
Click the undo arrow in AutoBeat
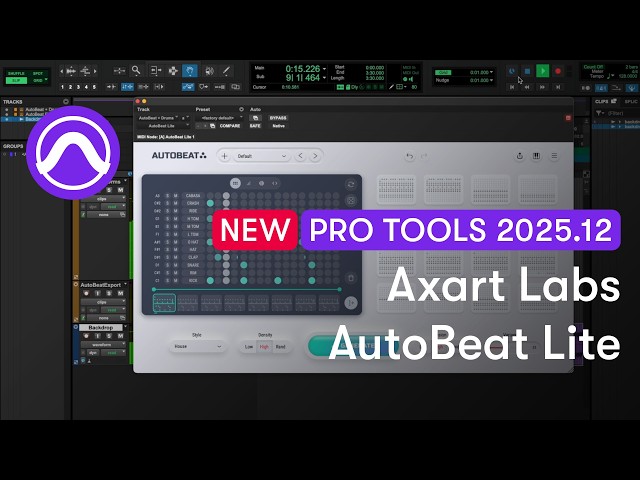[x=409, y=156]
